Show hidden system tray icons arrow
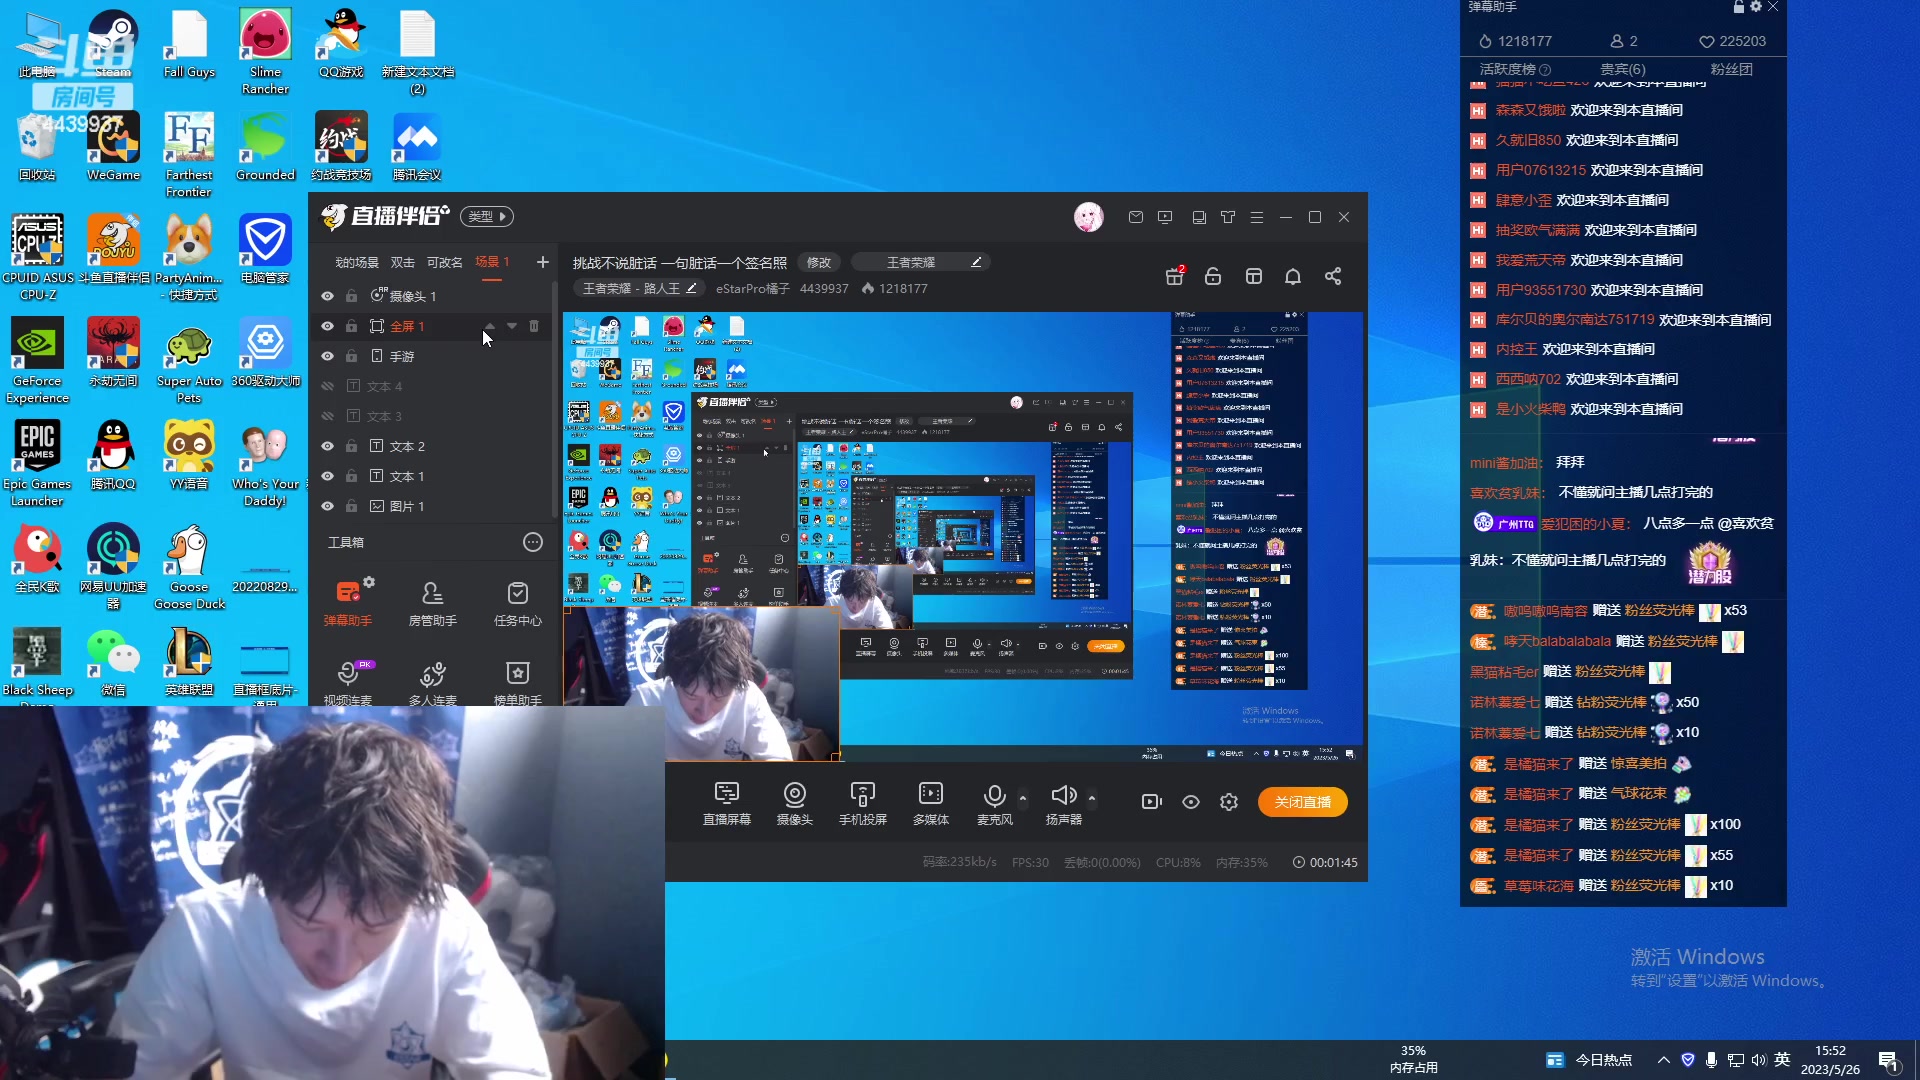 tap(1663, 1060)
